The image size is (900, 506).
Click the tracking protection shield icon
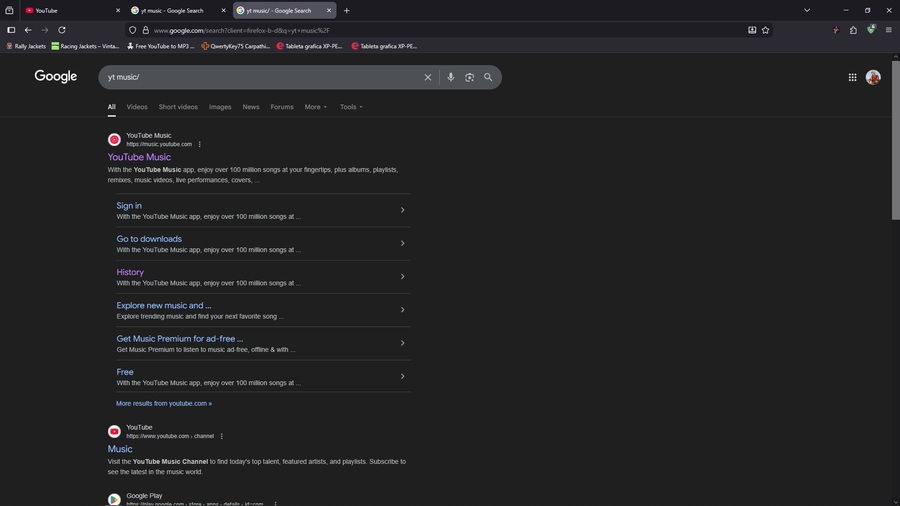click(133, 30)
